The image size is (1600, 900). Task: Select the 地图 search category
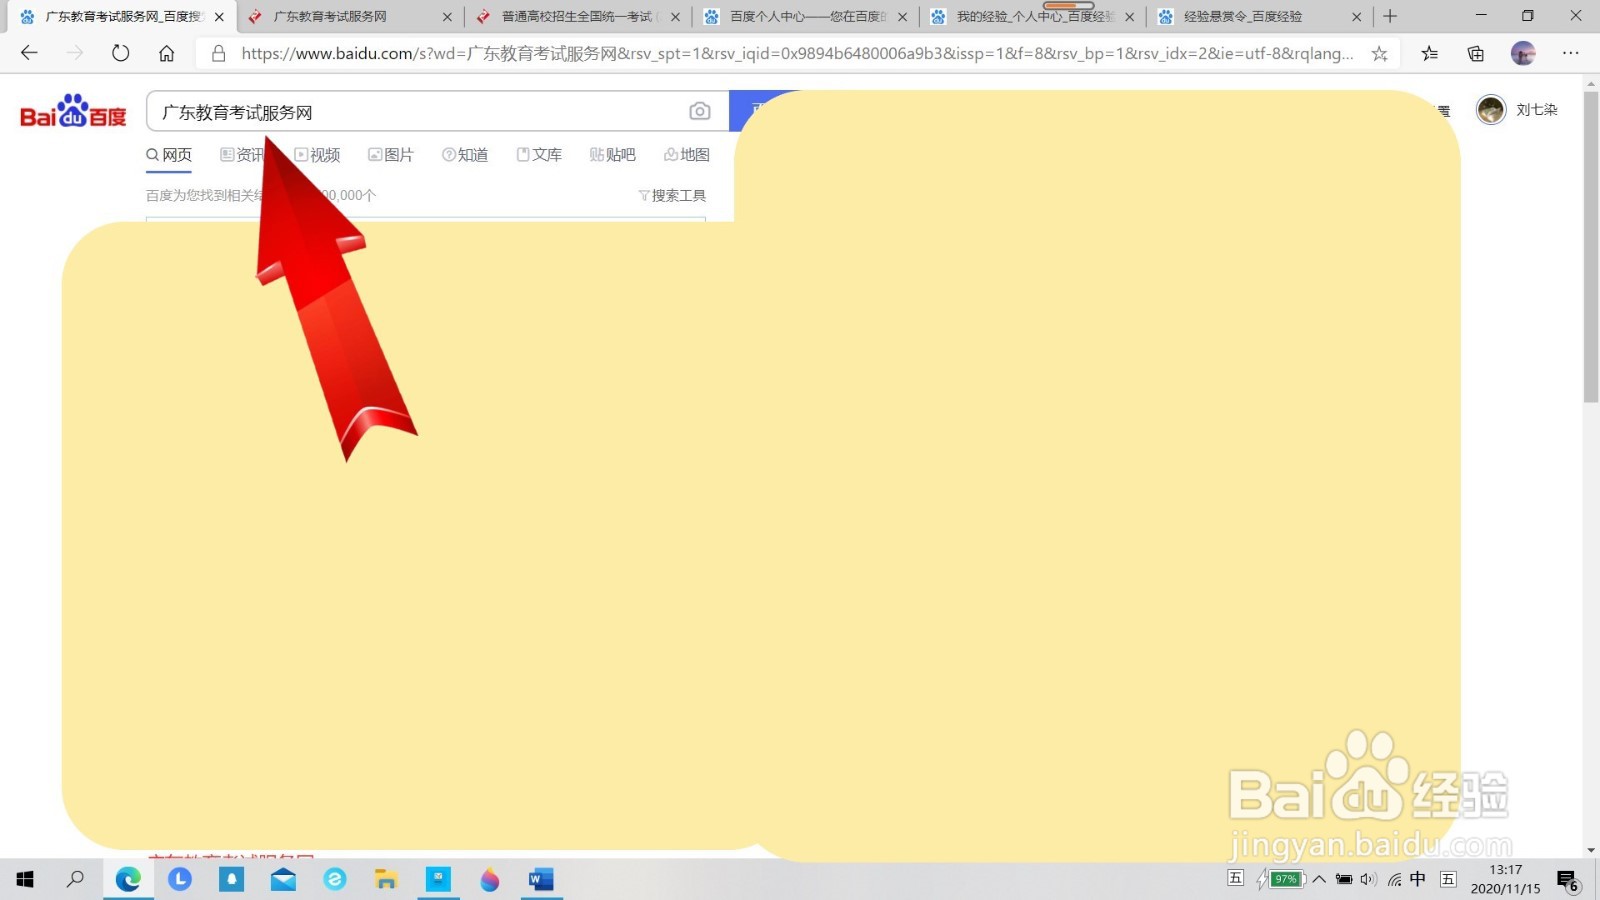[x=687, y=155]
